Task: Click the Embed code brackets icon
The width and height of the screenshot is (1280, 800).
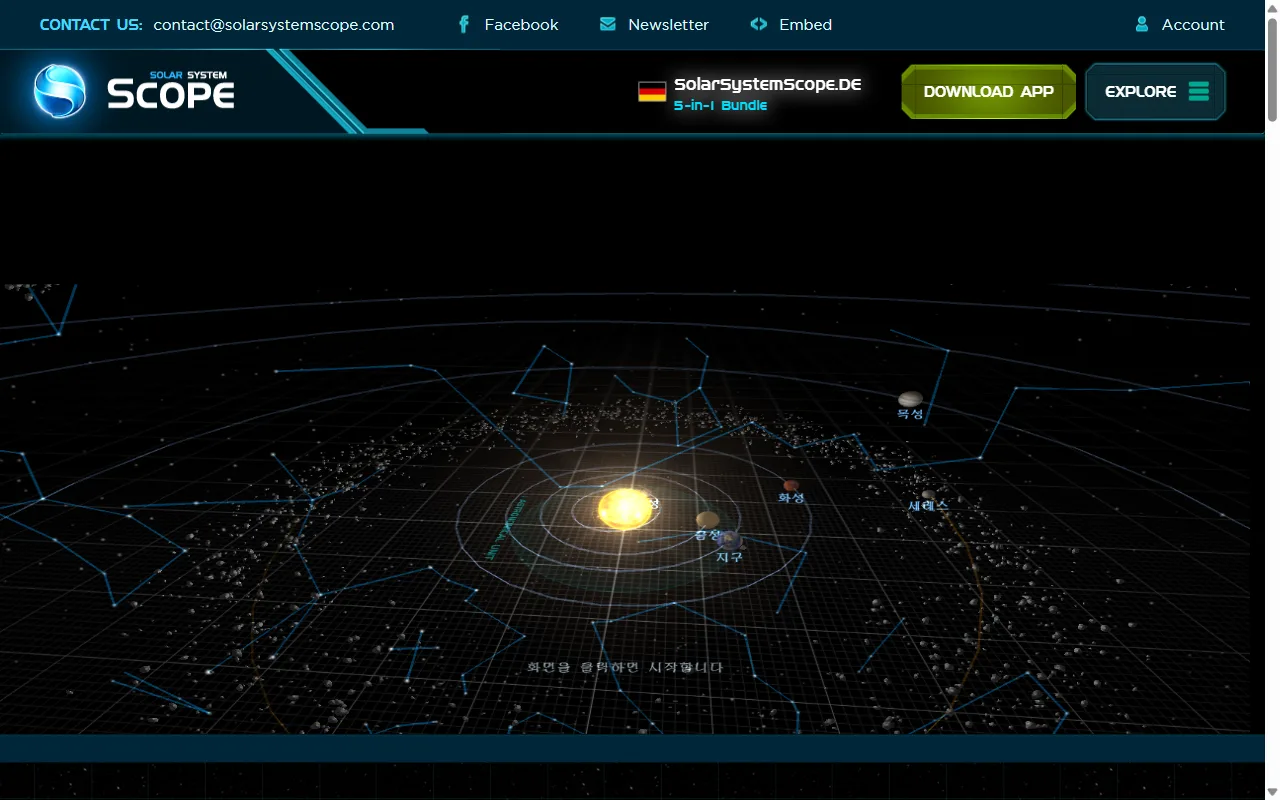Action: tap(759, 24)
